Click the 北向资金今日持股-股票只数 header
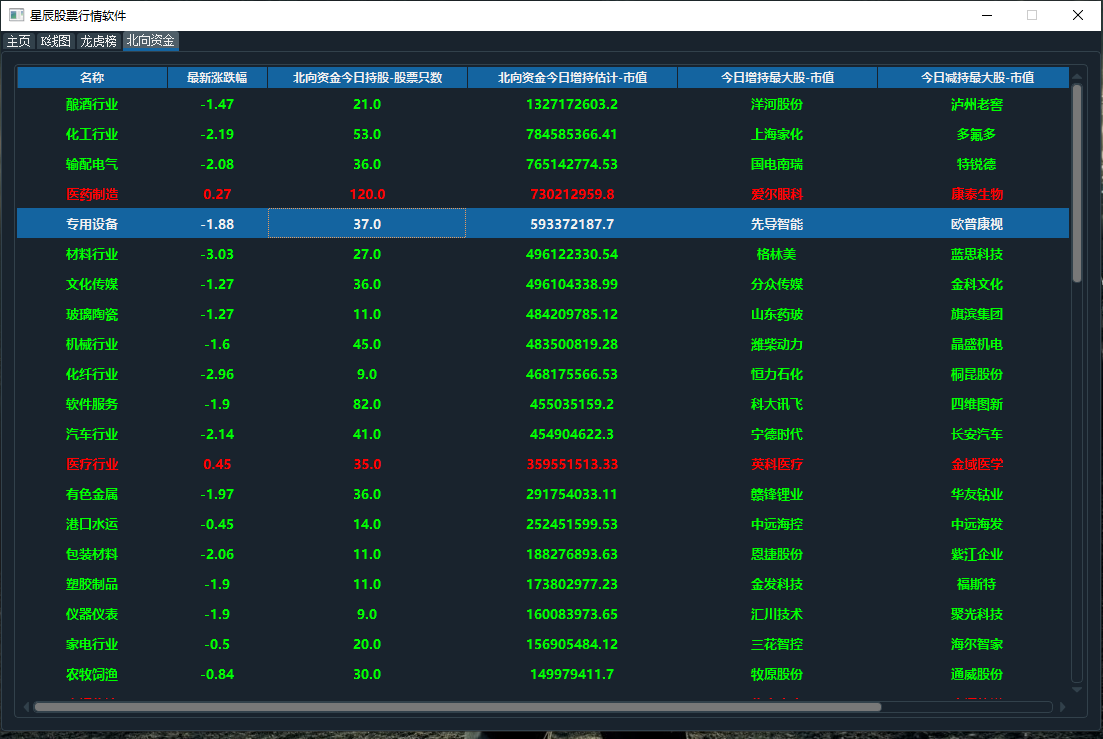Viewport: 1103px width, 739px height. (367, 77)
